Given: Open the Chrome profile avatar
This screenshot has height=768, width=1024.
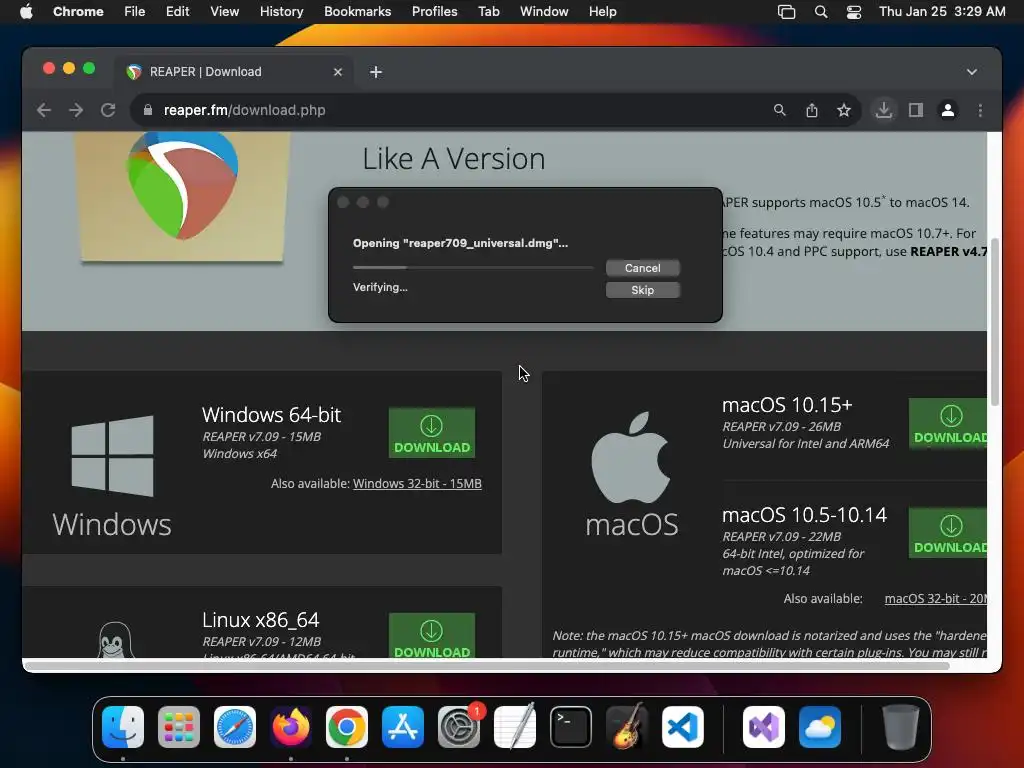Looking at the screenshot, I should pyautogui.click(x=948, y=110).
